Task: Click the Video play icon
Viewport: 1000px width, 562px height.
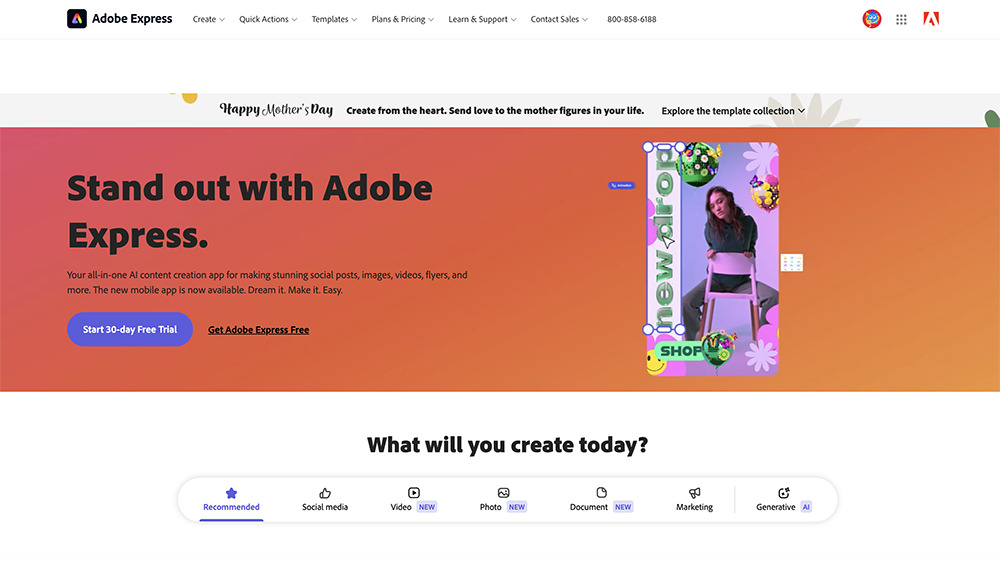Action: 414,492
